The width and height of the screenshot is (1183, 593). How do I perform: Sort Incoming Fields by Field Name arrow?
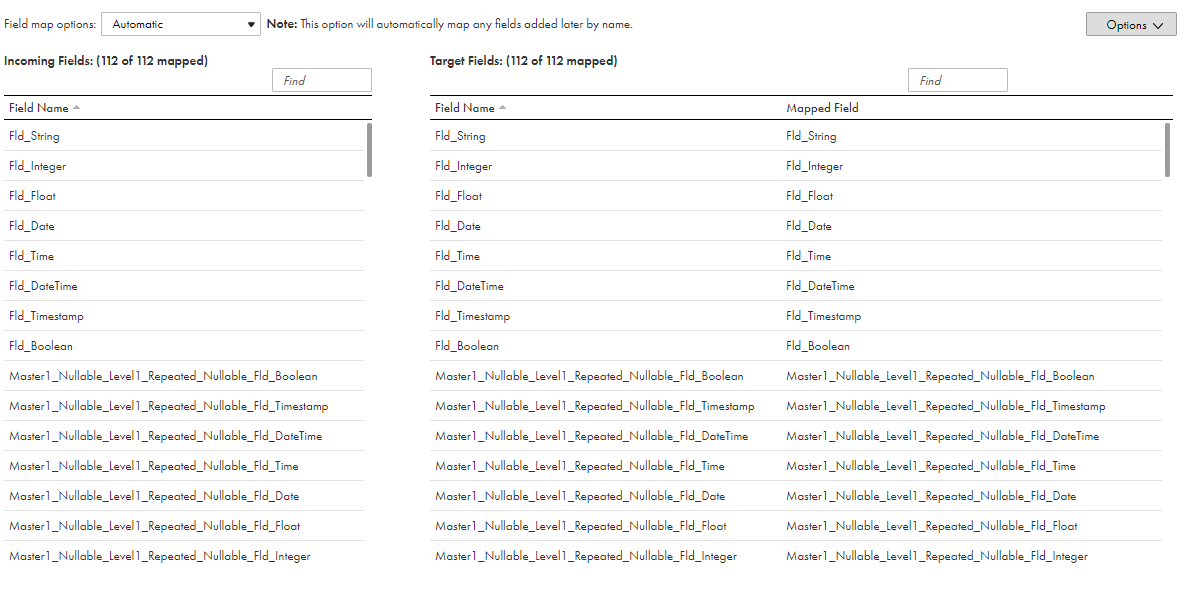(x=76, y=108)
